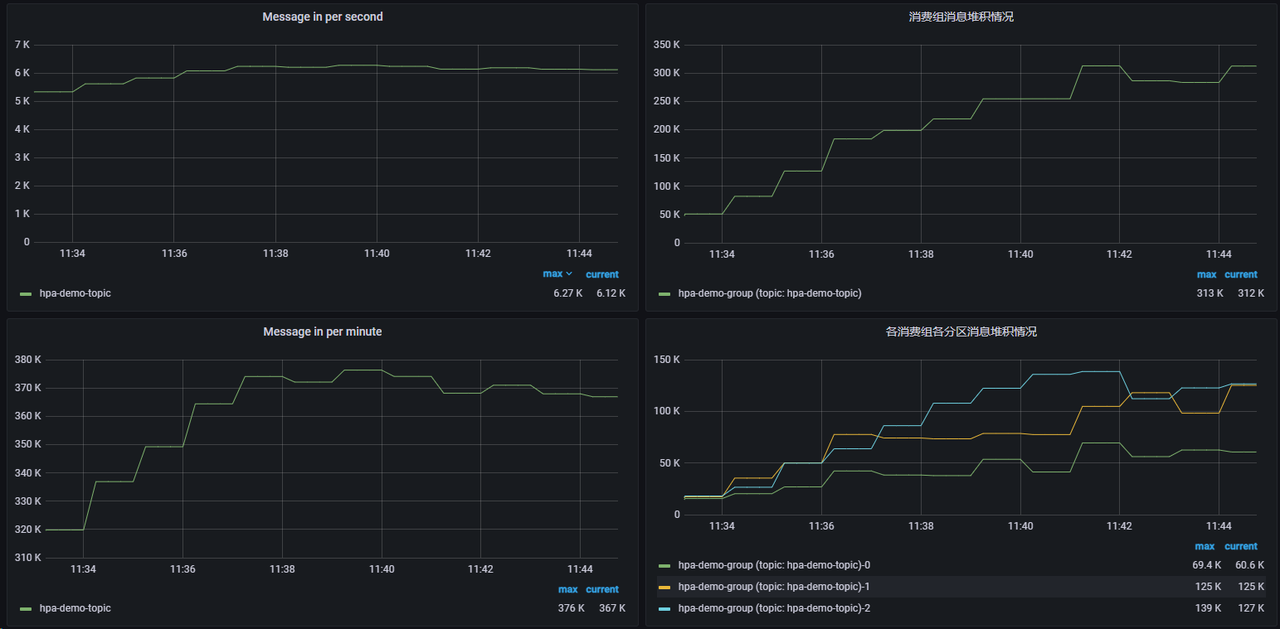Sort Message in per second legend by current
This screenshot has height=629, width=1280.
(x=602, y=274)
